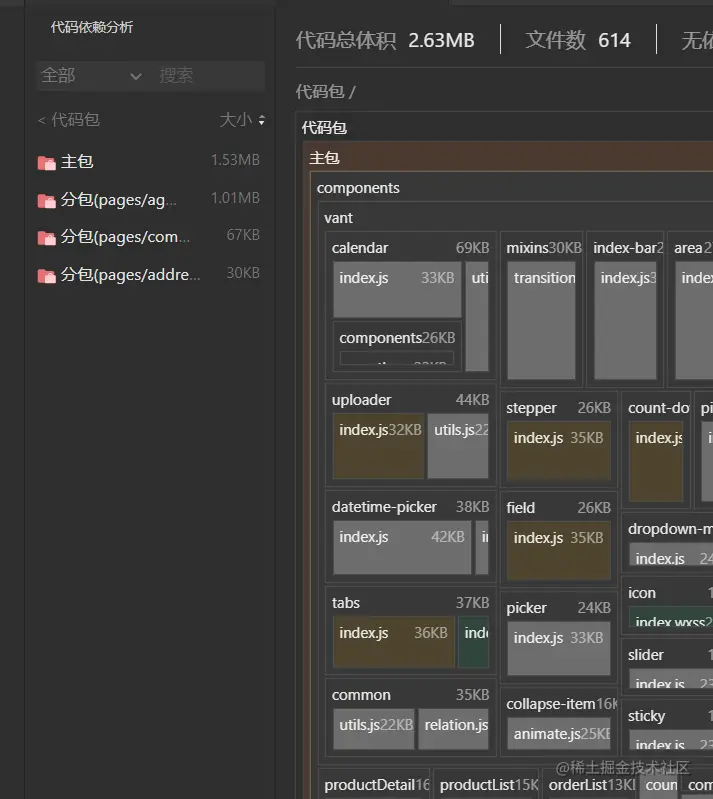This screenshot has width=713, height=799.
Task: Click the productList block
Action: (x=486, y=785)
